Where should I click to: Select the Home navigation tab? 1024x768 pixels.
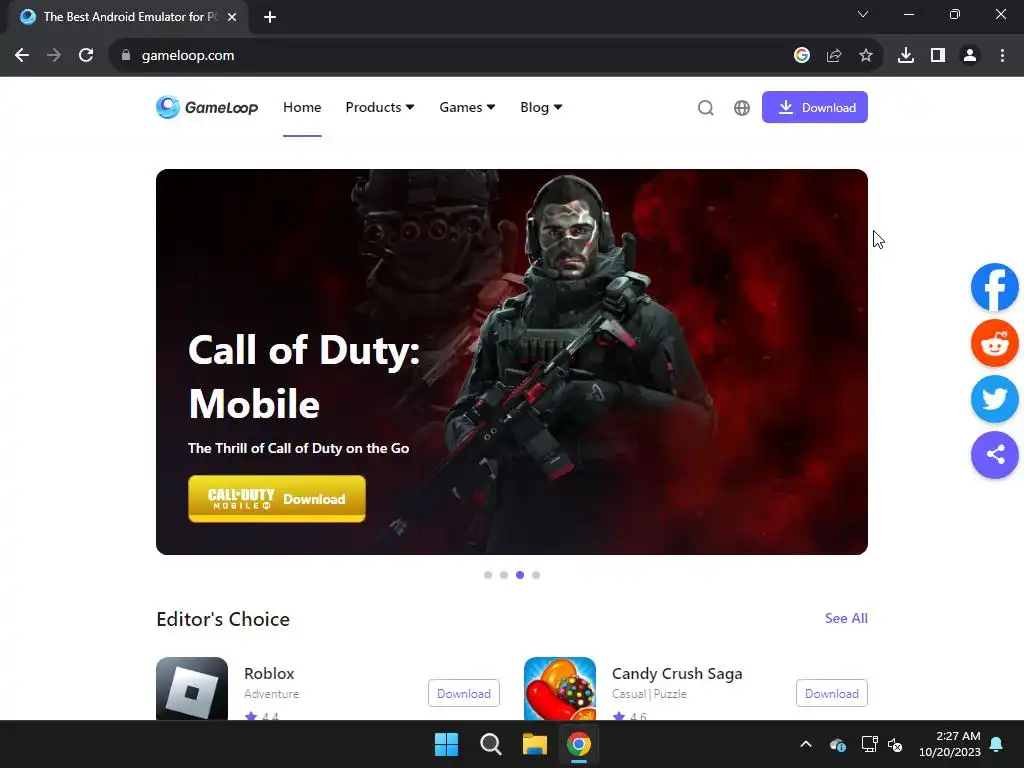pos(302,107)
